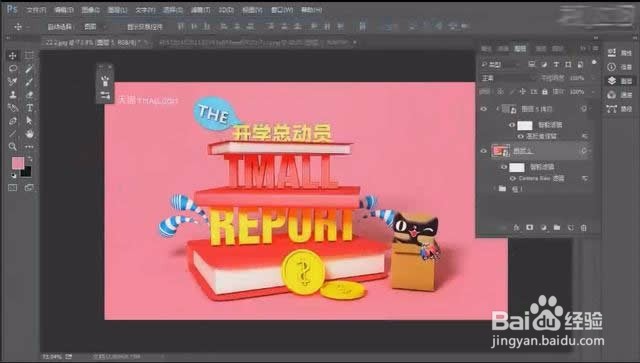Select the Rectangular Marquee tool
Image resolution: width=640 pixels, height=363 pixels.
[x=29, y=56]
